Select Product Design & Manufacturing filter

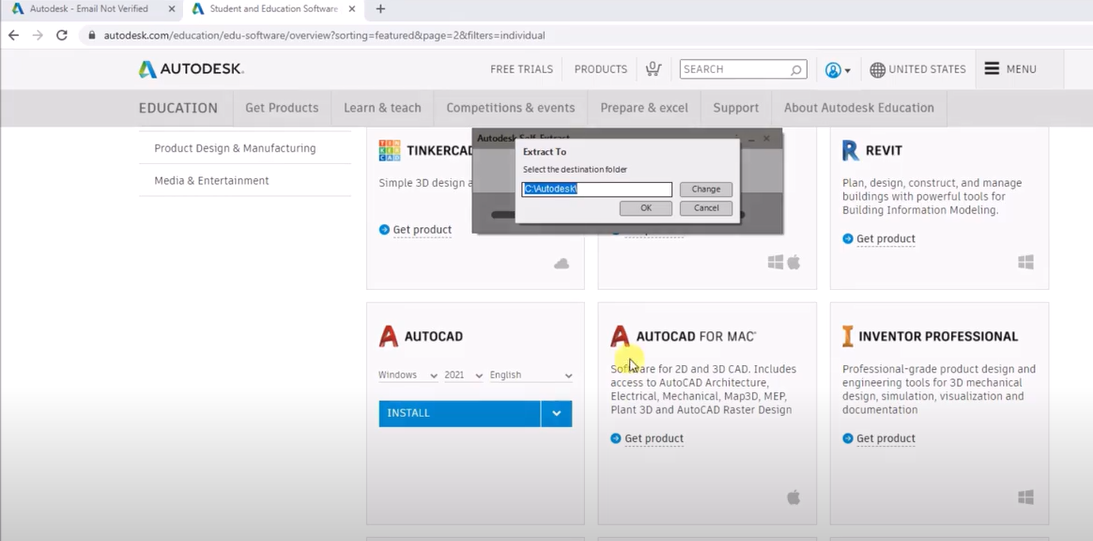point(235,148)
